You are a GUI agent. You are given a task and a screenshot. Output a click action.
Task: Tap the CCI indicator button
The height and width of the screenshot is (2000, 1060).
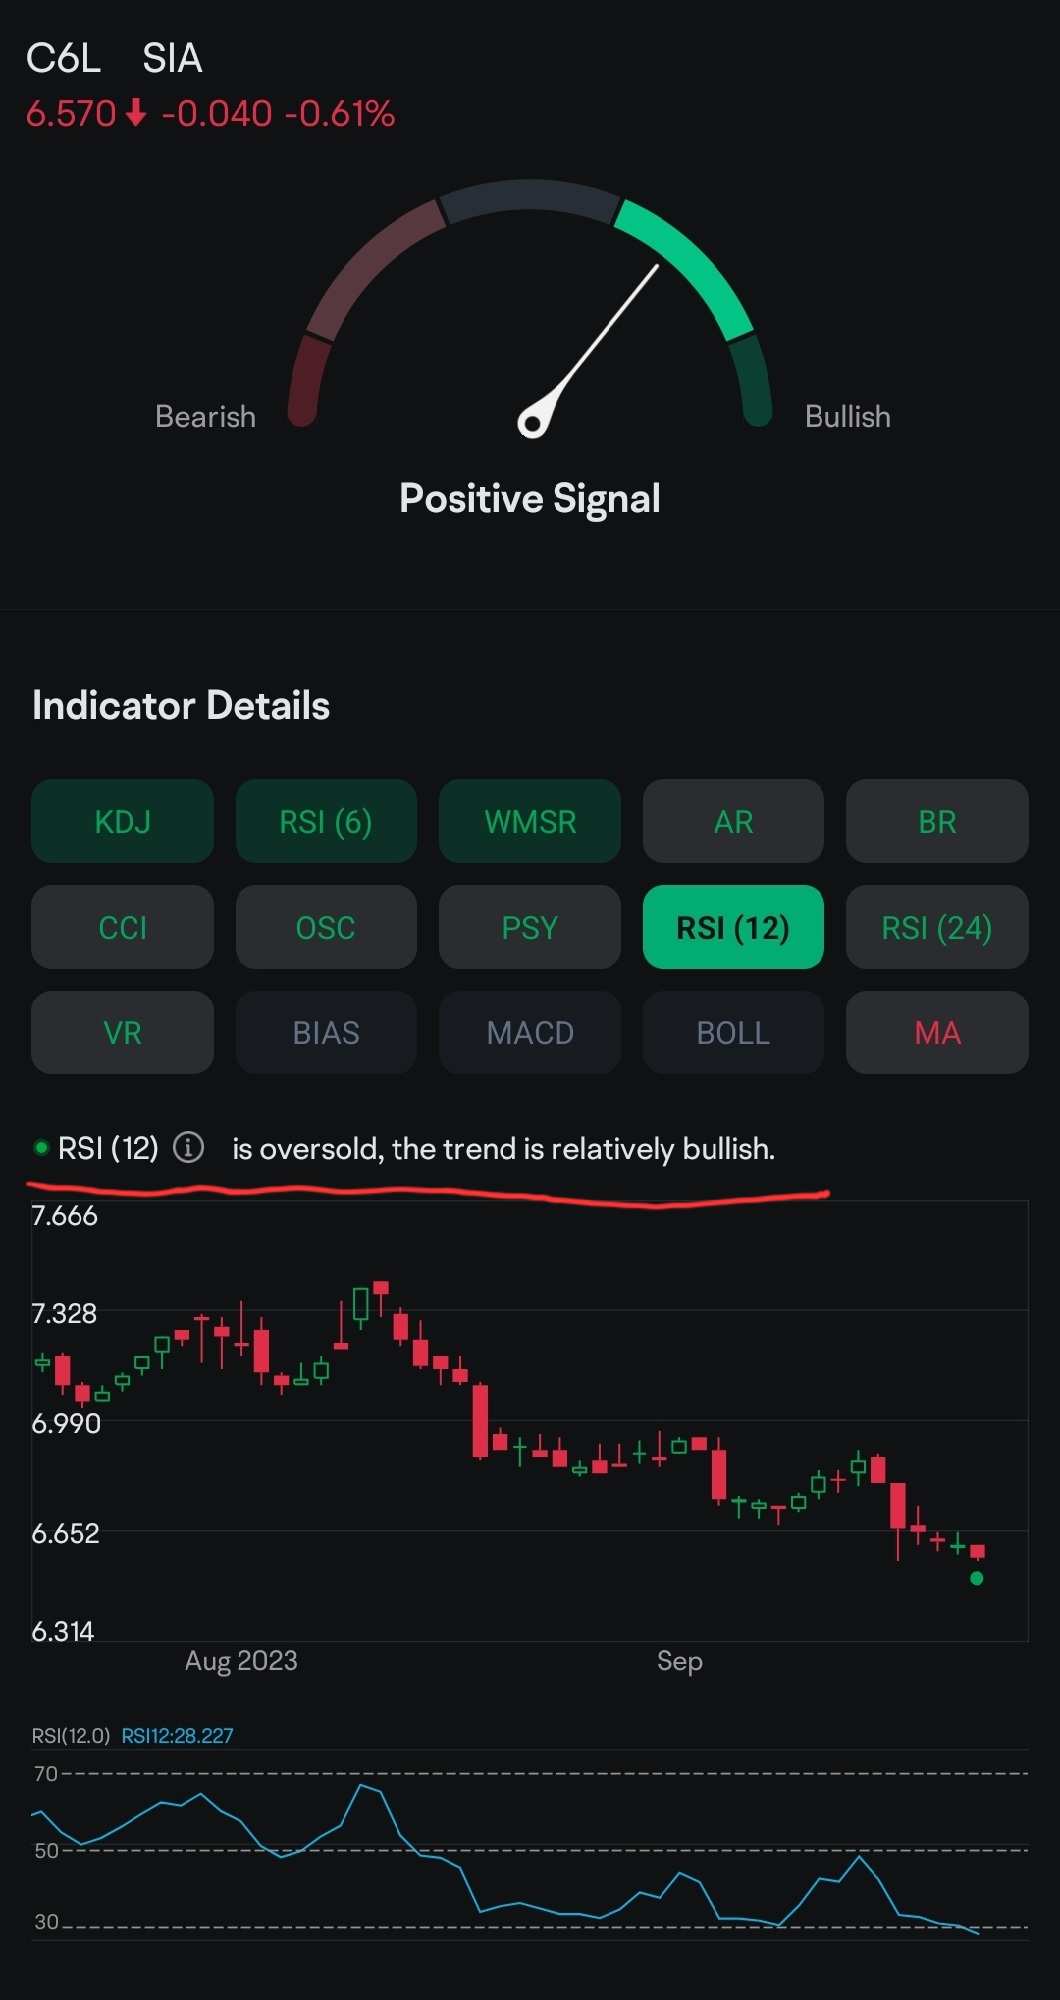pos(122,927)
